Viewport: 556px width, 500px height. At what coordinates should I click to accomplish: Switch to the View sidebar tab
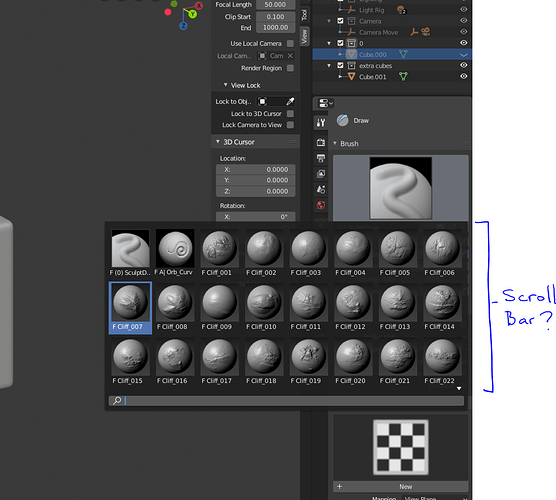(304, 37)
